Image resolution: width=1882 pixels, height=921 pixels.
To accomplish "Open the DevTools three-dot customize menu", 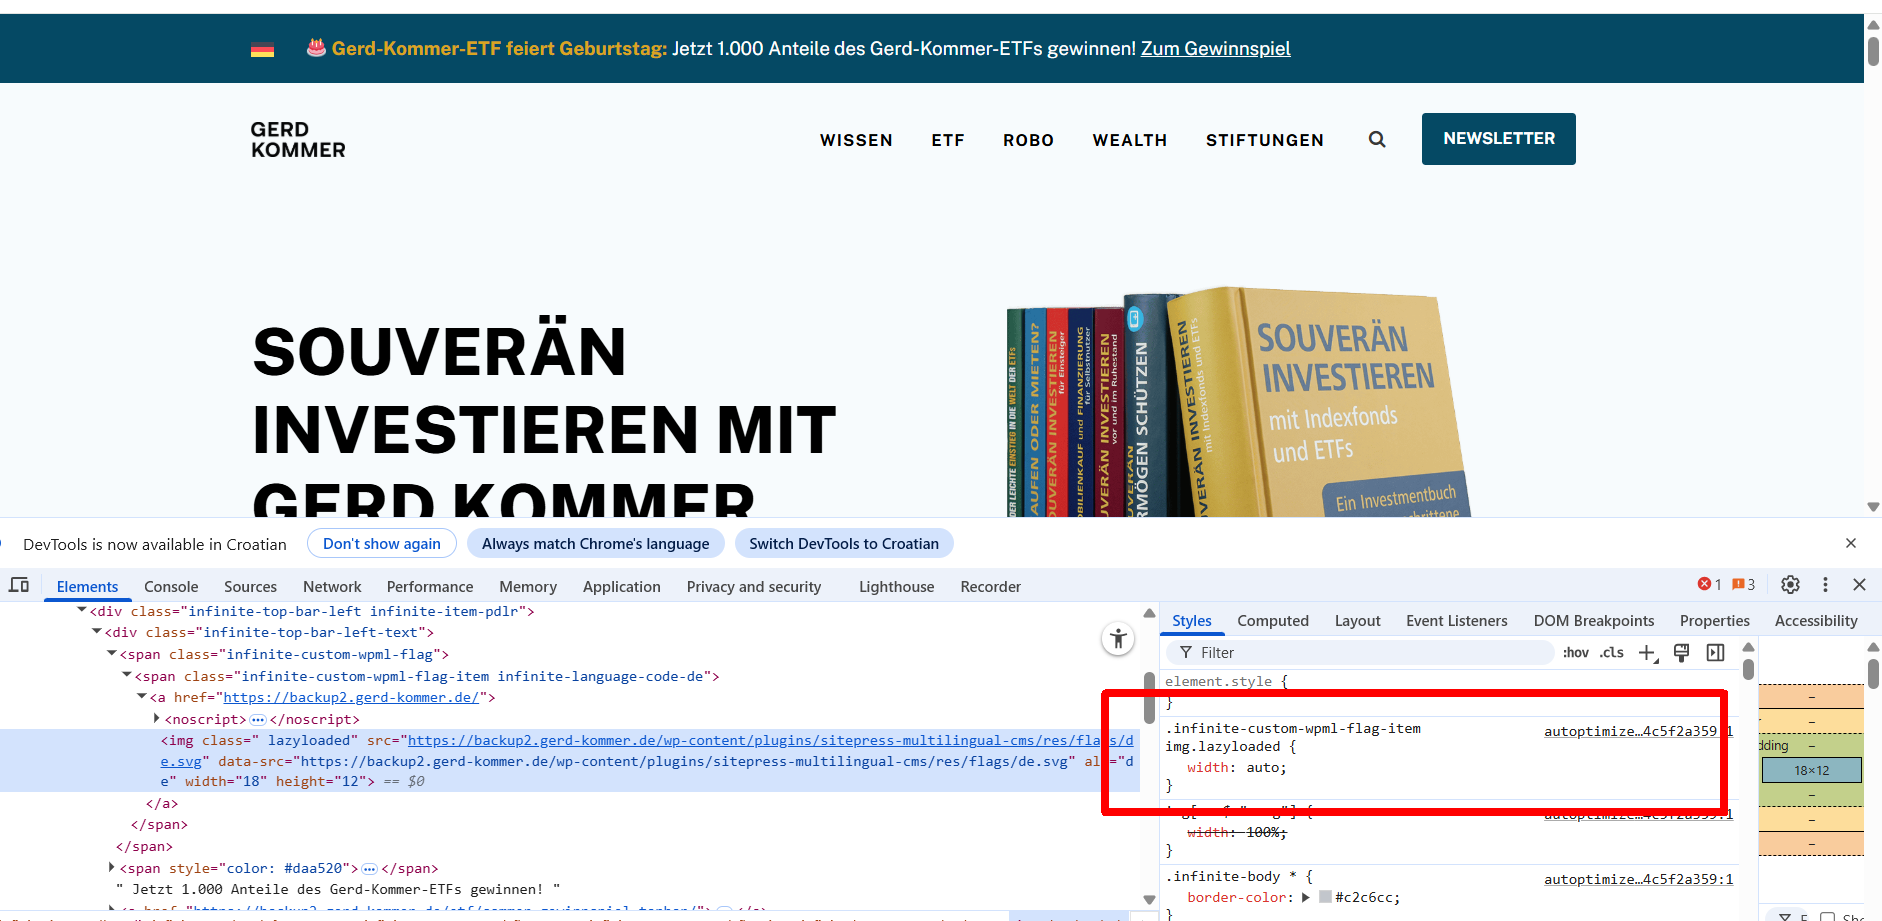I will (x=1825, y=585).
